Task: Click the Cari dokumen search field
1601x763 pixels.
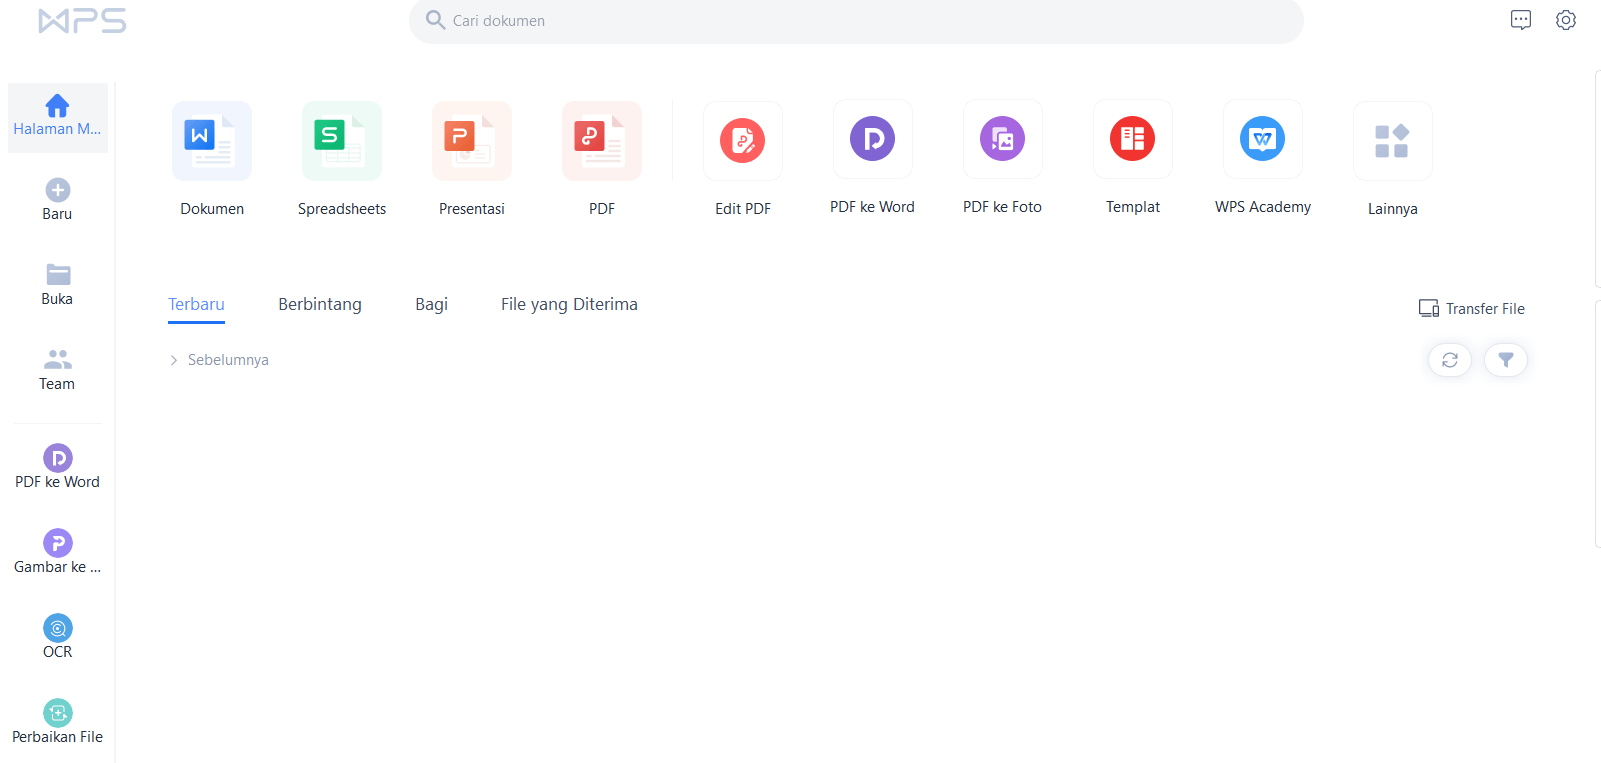Action: 856,21
